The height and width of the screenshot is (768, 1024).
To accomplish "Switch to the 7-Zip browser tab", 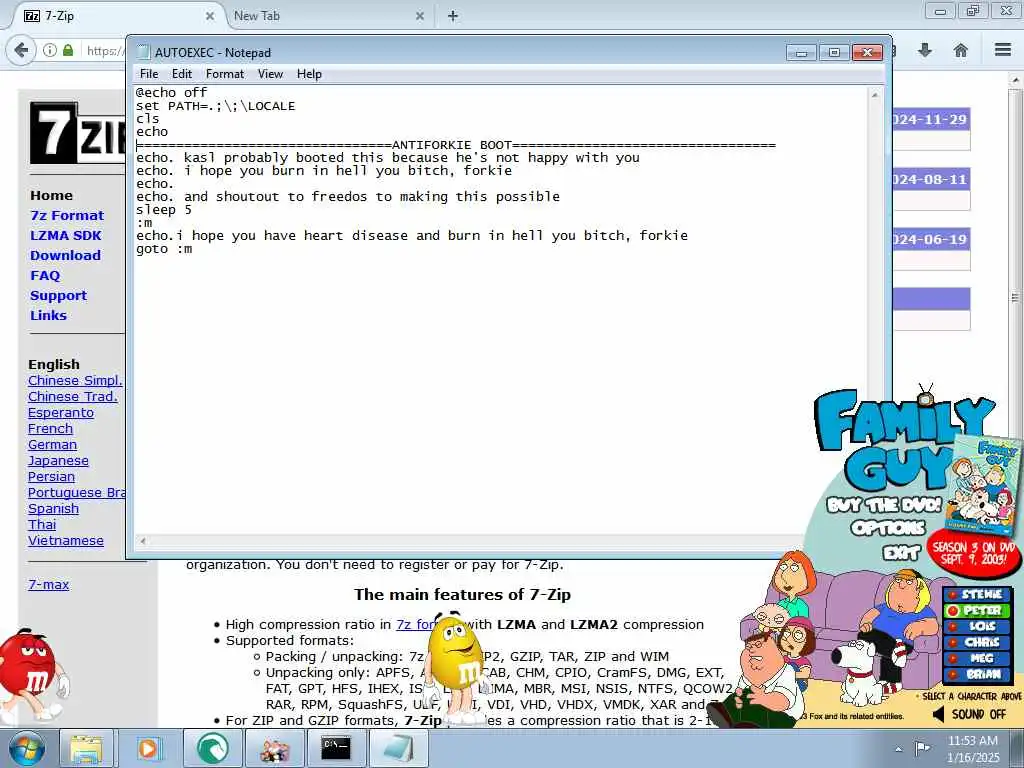I will pyautogui.click(x=118, y=16).
